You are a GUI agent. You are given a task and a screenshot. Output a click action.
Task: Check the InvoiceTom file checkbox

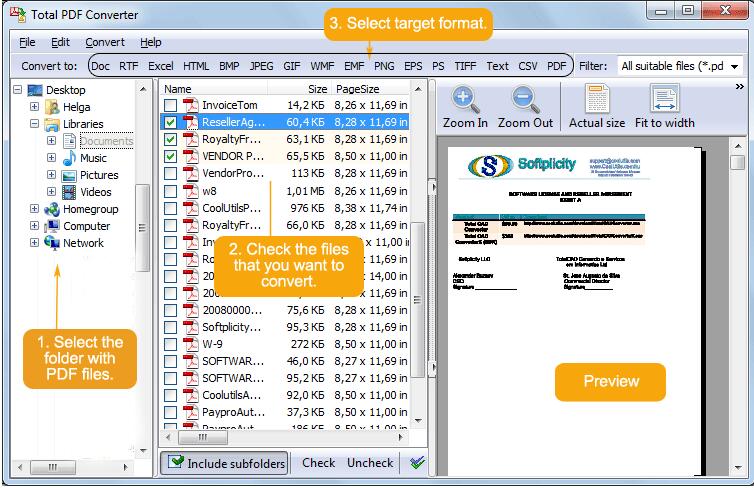tap(170, 105)
